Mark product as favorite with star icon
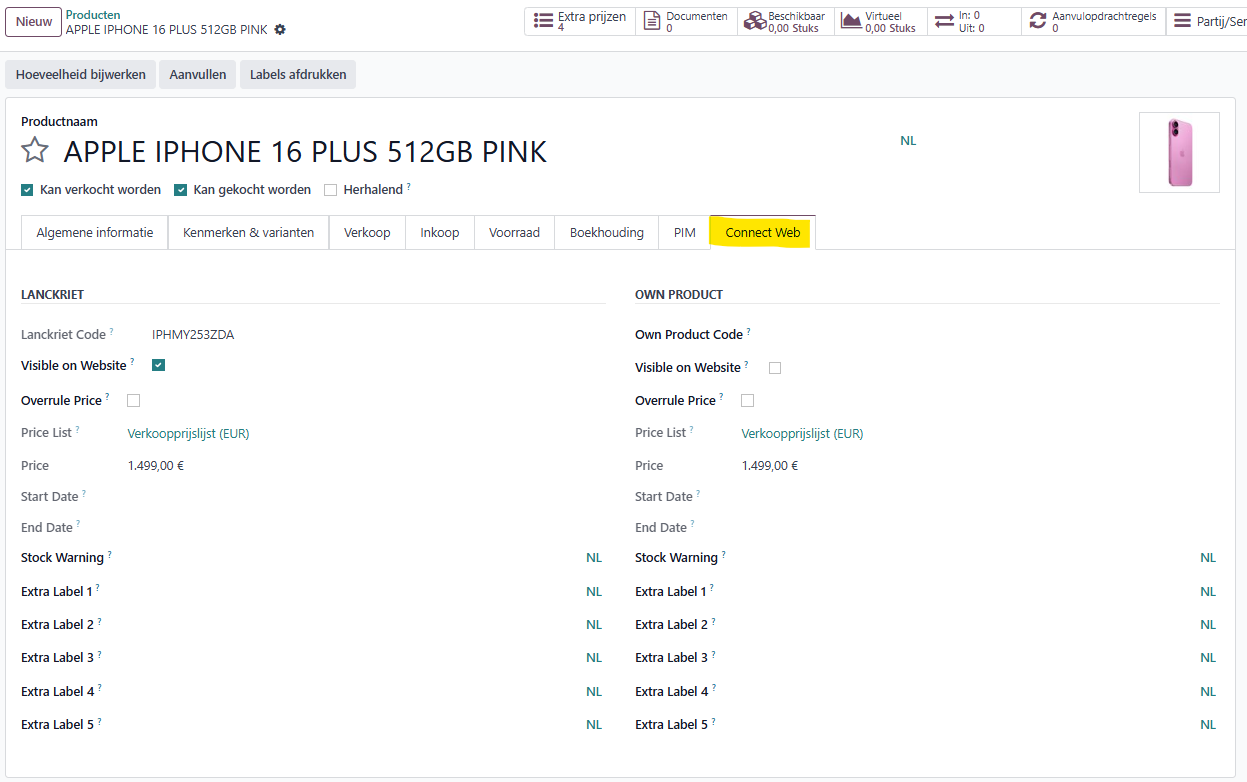 pyautogui.click(x=35, y=151)
